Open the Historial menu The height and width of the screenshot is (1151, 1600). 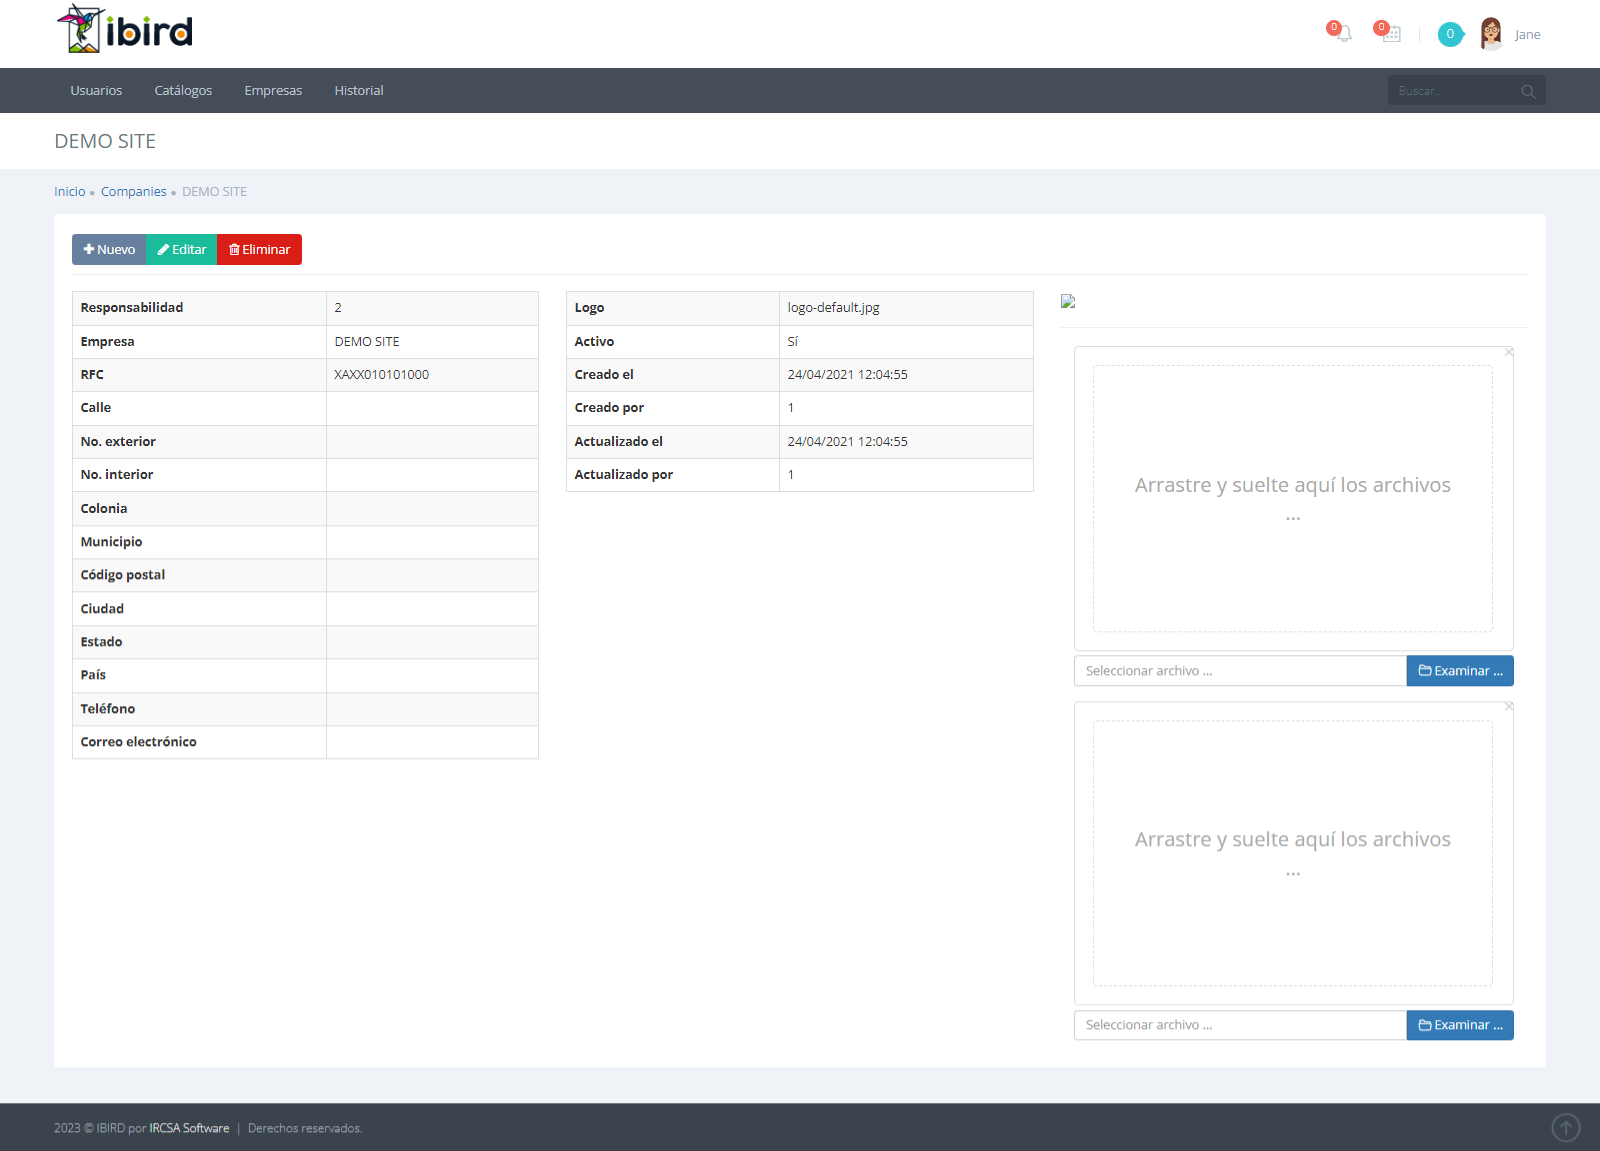click(x=359, y=90)
